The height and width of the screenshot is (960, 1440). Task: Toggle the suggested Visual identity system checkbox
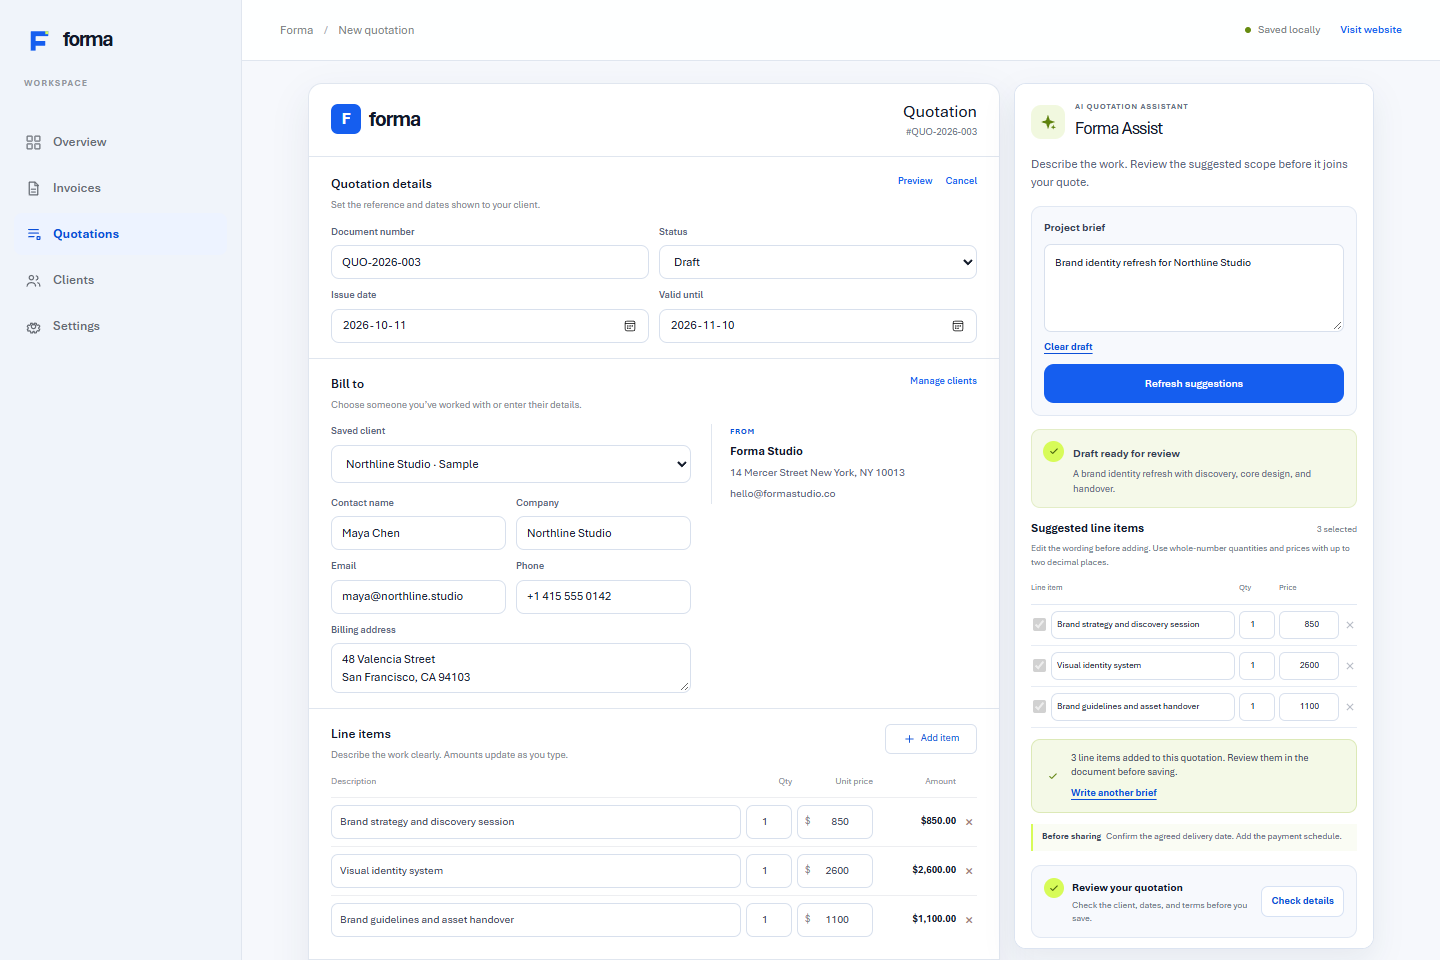pyautogui.click(x=1039, y=666)
